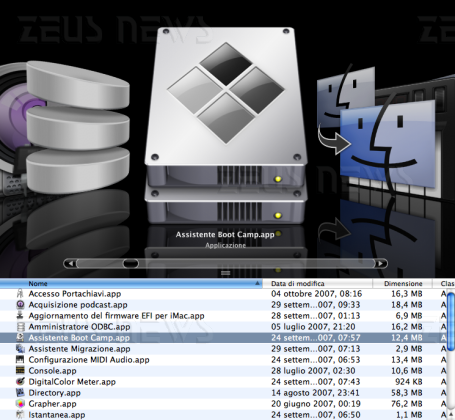This screenshot has width=455, height=420.
Task: Click the Configurazione MIDI Audio keyboard icon
Action: tap(20, 360)
